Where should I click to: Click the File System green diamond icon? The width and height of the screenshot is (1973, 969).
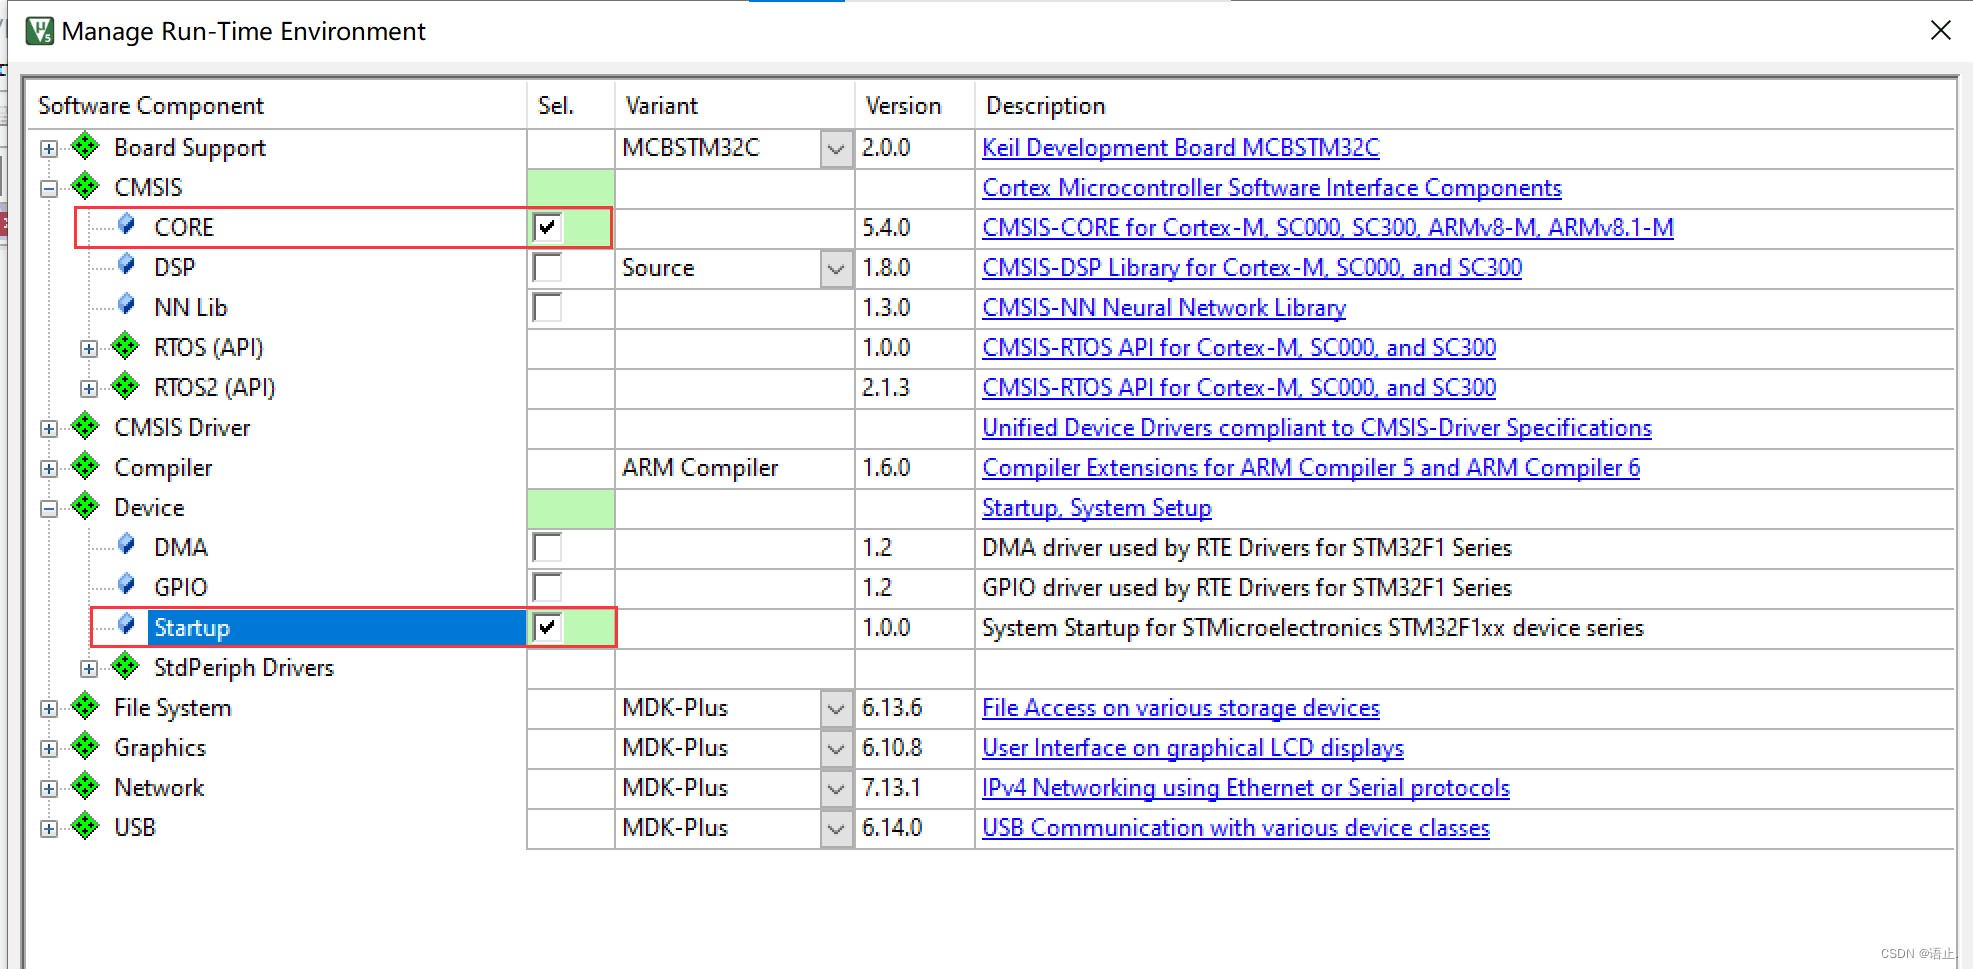(86, 707)
